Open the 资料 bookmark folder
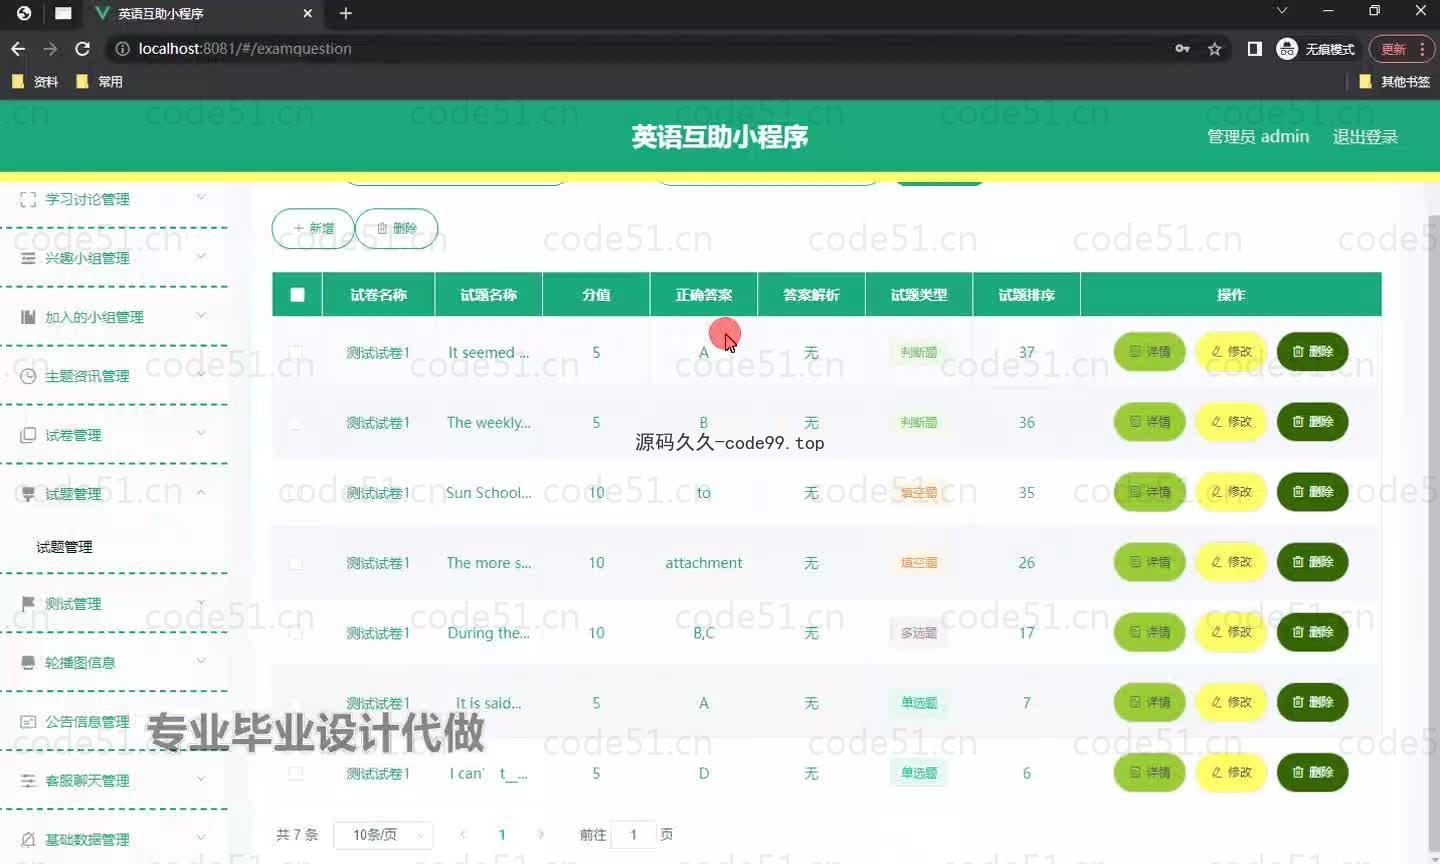1440x864 pixels. (35, 82)
